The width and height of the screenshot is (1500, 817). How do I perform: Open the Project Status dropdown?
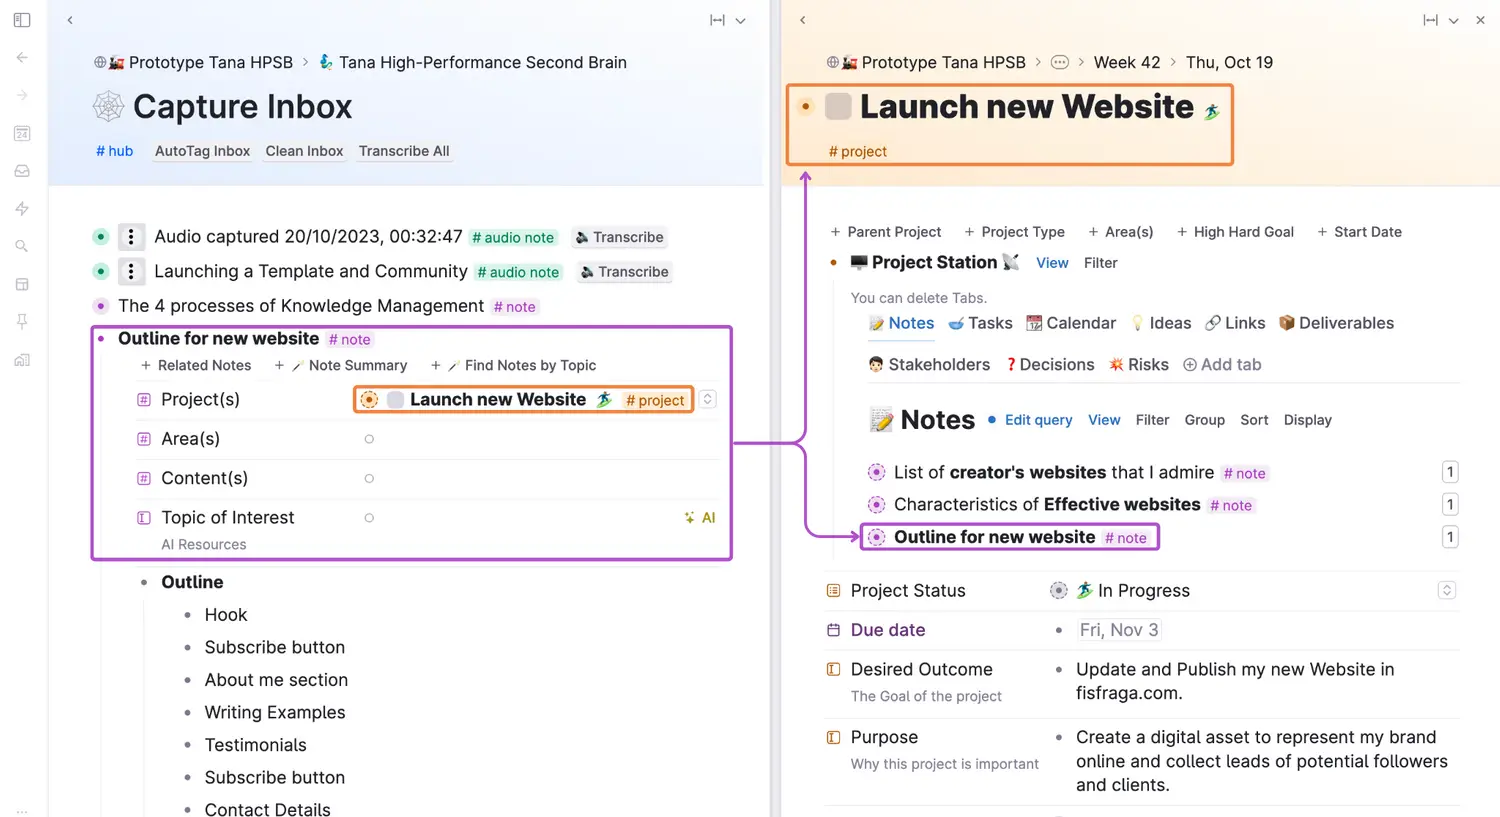click(x=1446, y=590)
